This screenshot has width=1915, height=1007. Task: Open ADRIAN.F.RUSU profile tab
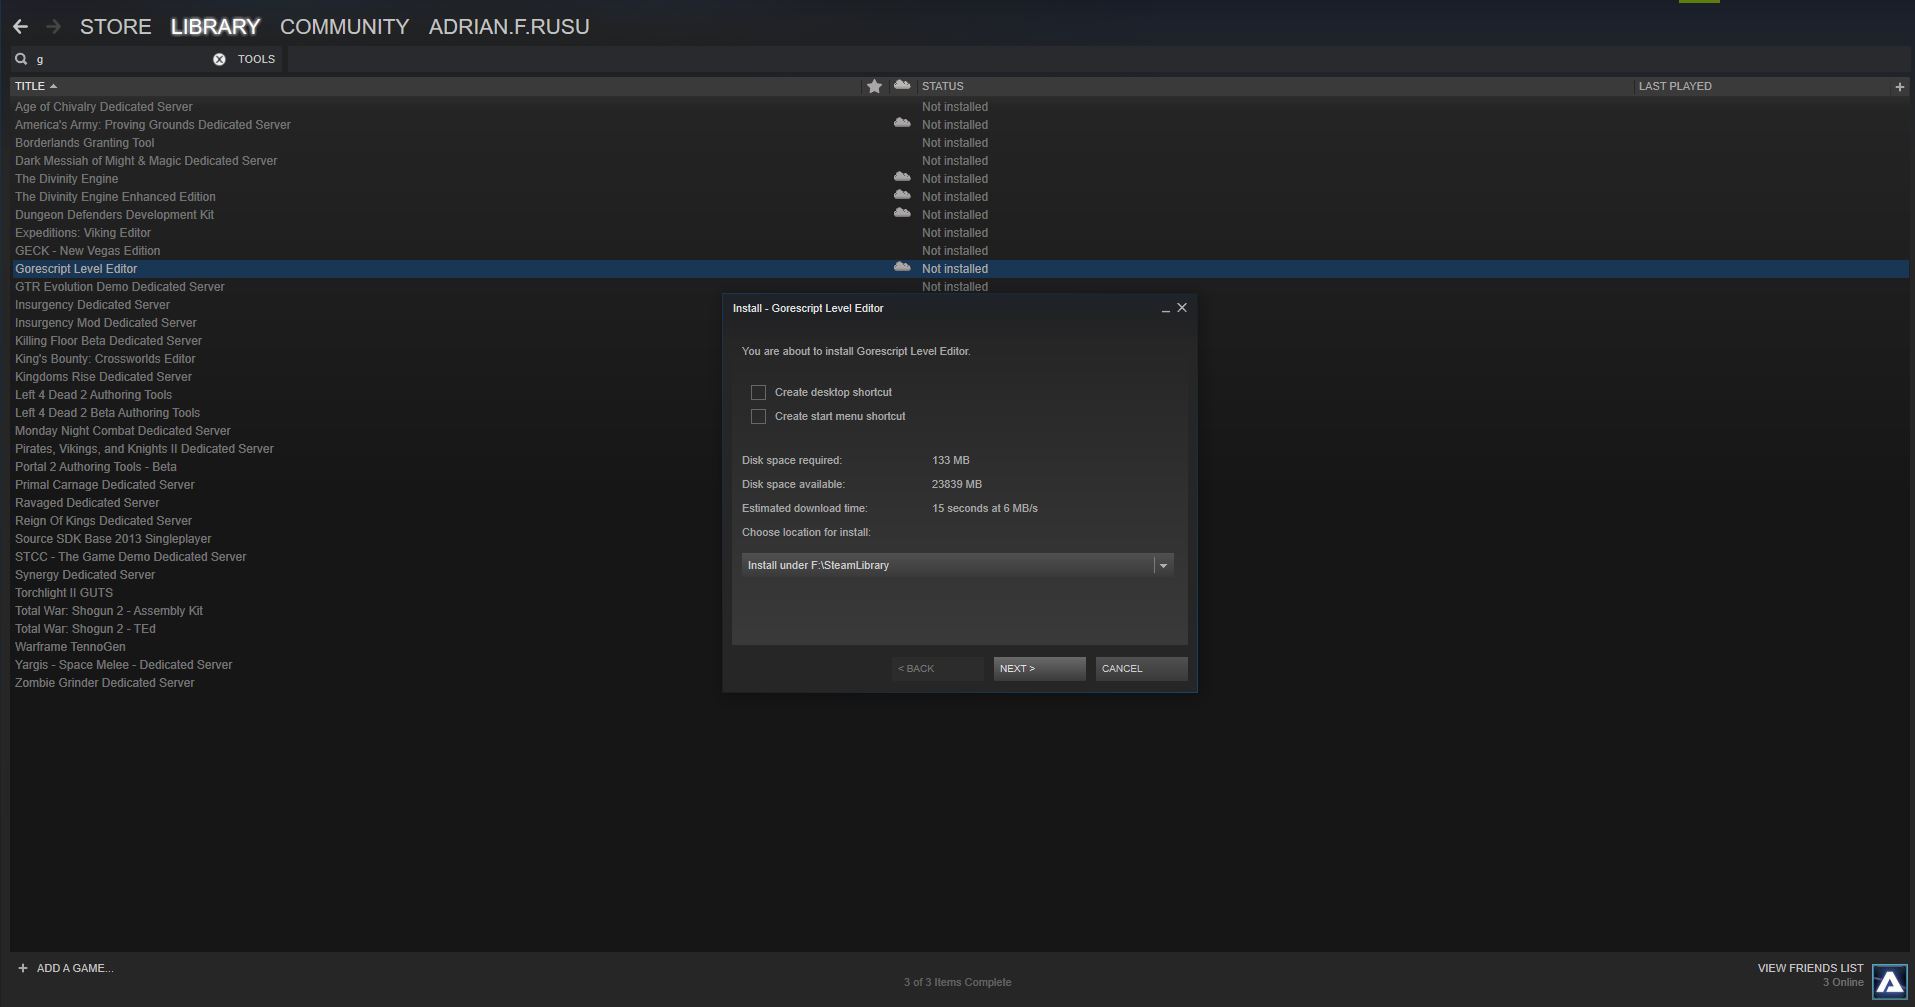tap(509, 27)
